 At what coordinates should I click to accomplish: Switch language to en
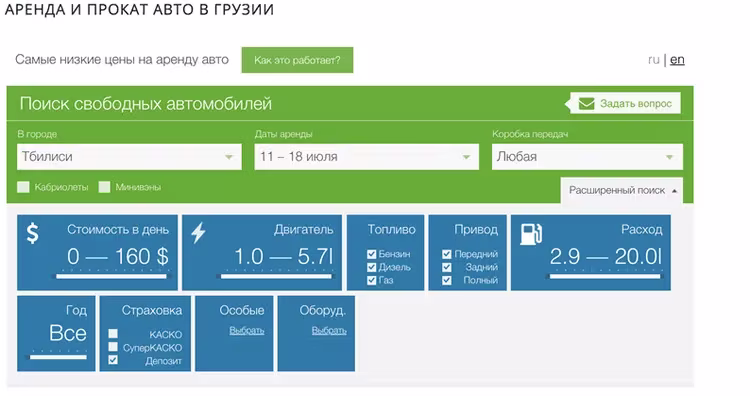(x=677, y=60)
